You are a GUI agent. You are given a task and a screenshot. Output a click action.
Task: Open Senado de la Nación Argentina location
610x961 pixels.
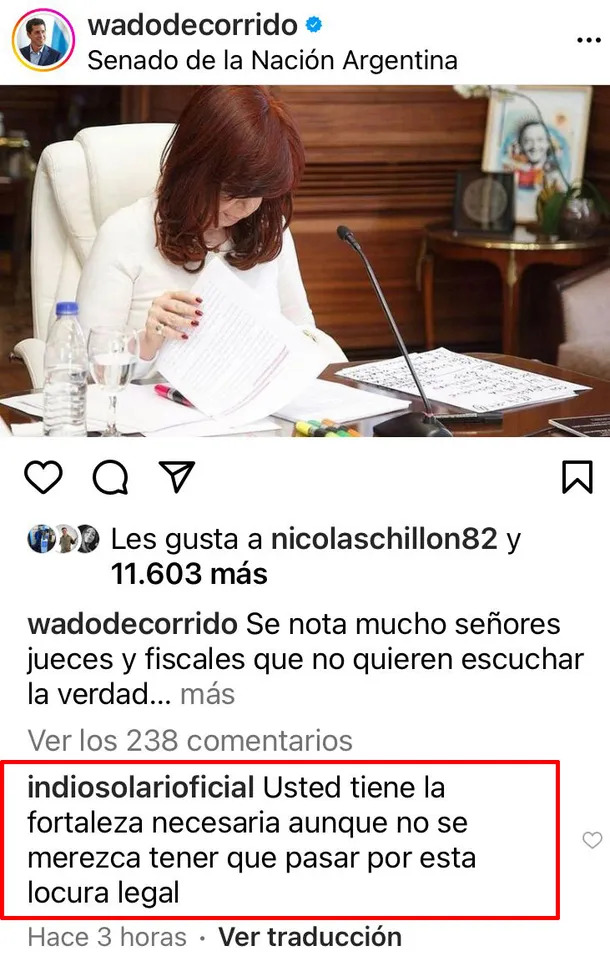click(272, 61)
